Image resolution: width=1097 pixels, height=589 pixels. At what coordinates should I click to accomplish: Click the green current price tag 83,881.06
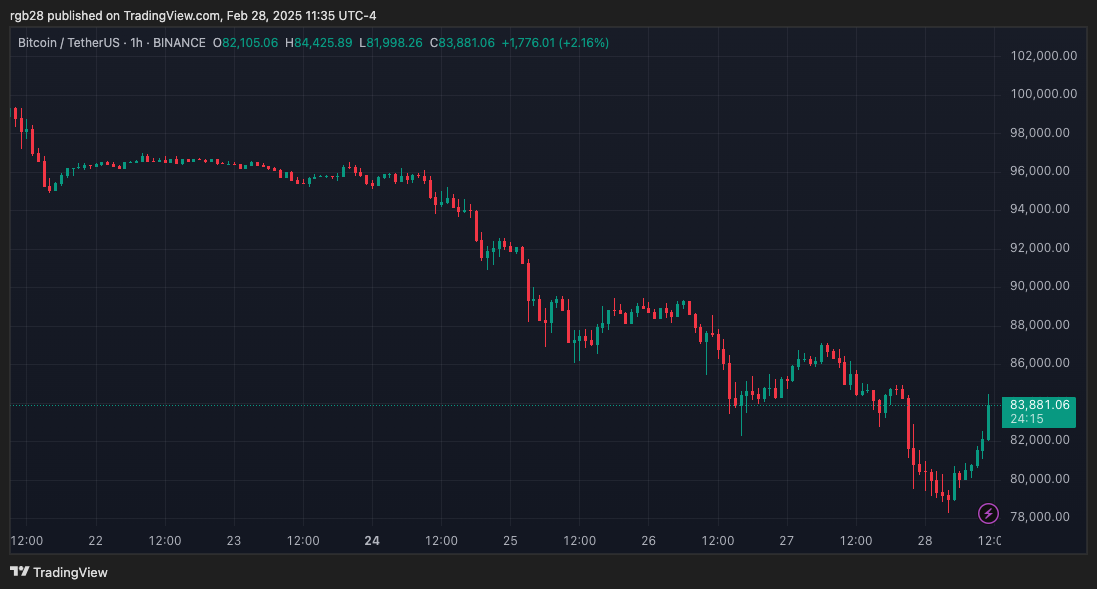[x=1040, y=405]
